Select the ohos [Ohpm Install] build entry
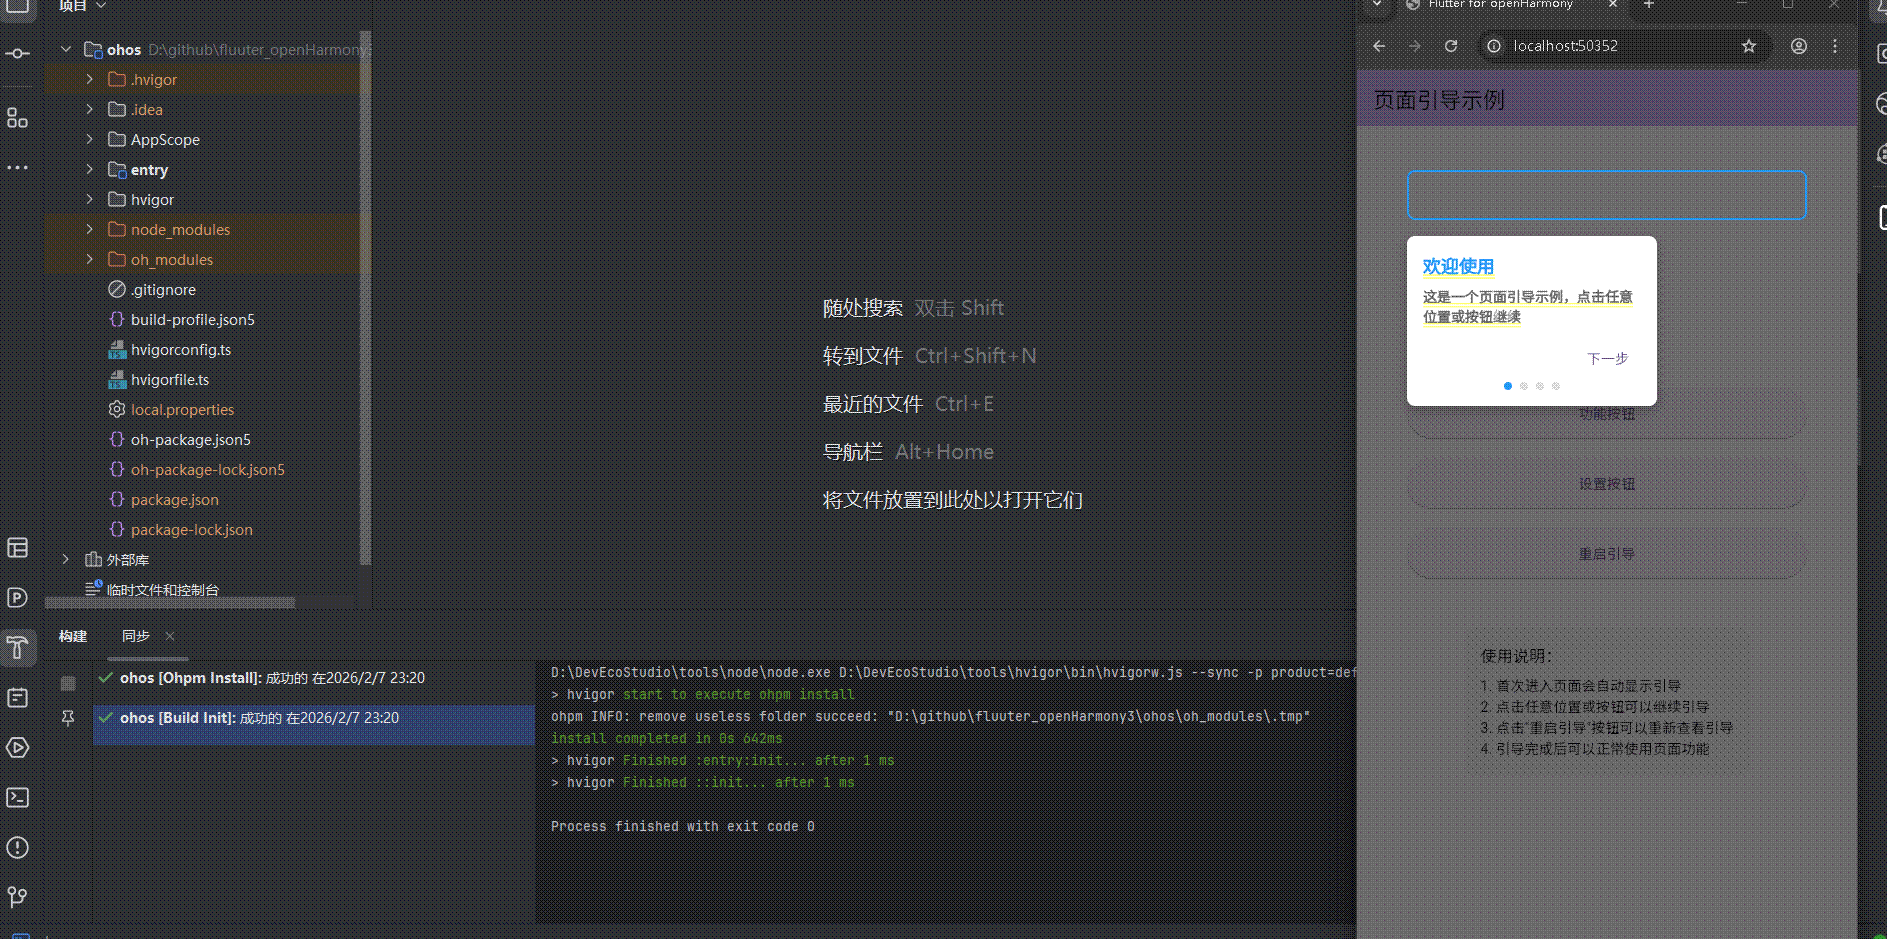This screenshot has height=939, width=1887. [x=314, y=678]
